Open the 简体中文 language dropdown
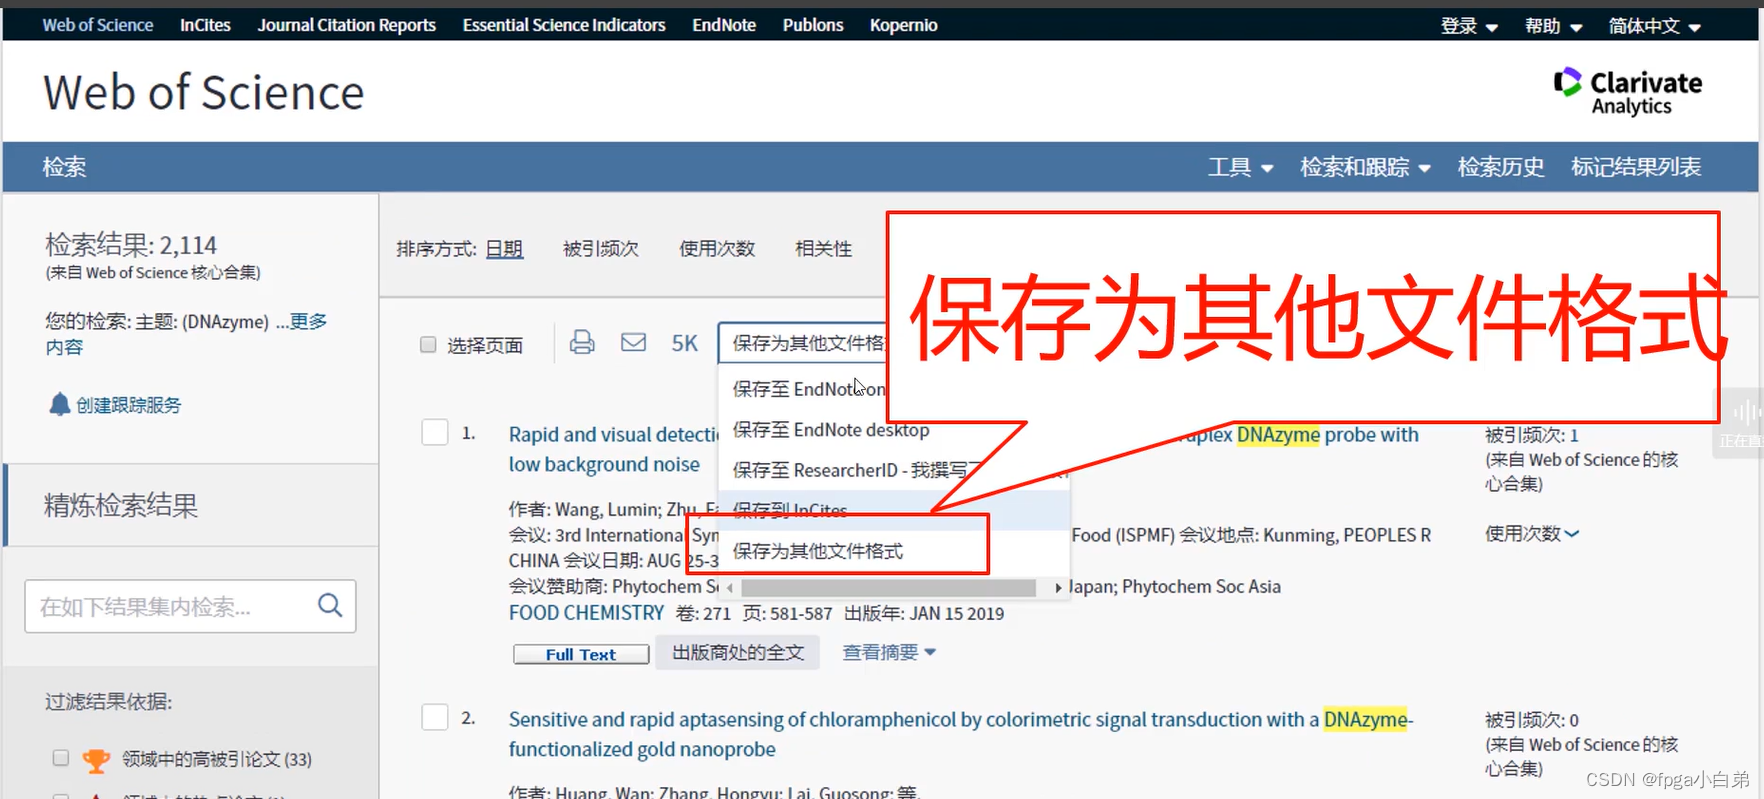 (x=1654, y=26)
